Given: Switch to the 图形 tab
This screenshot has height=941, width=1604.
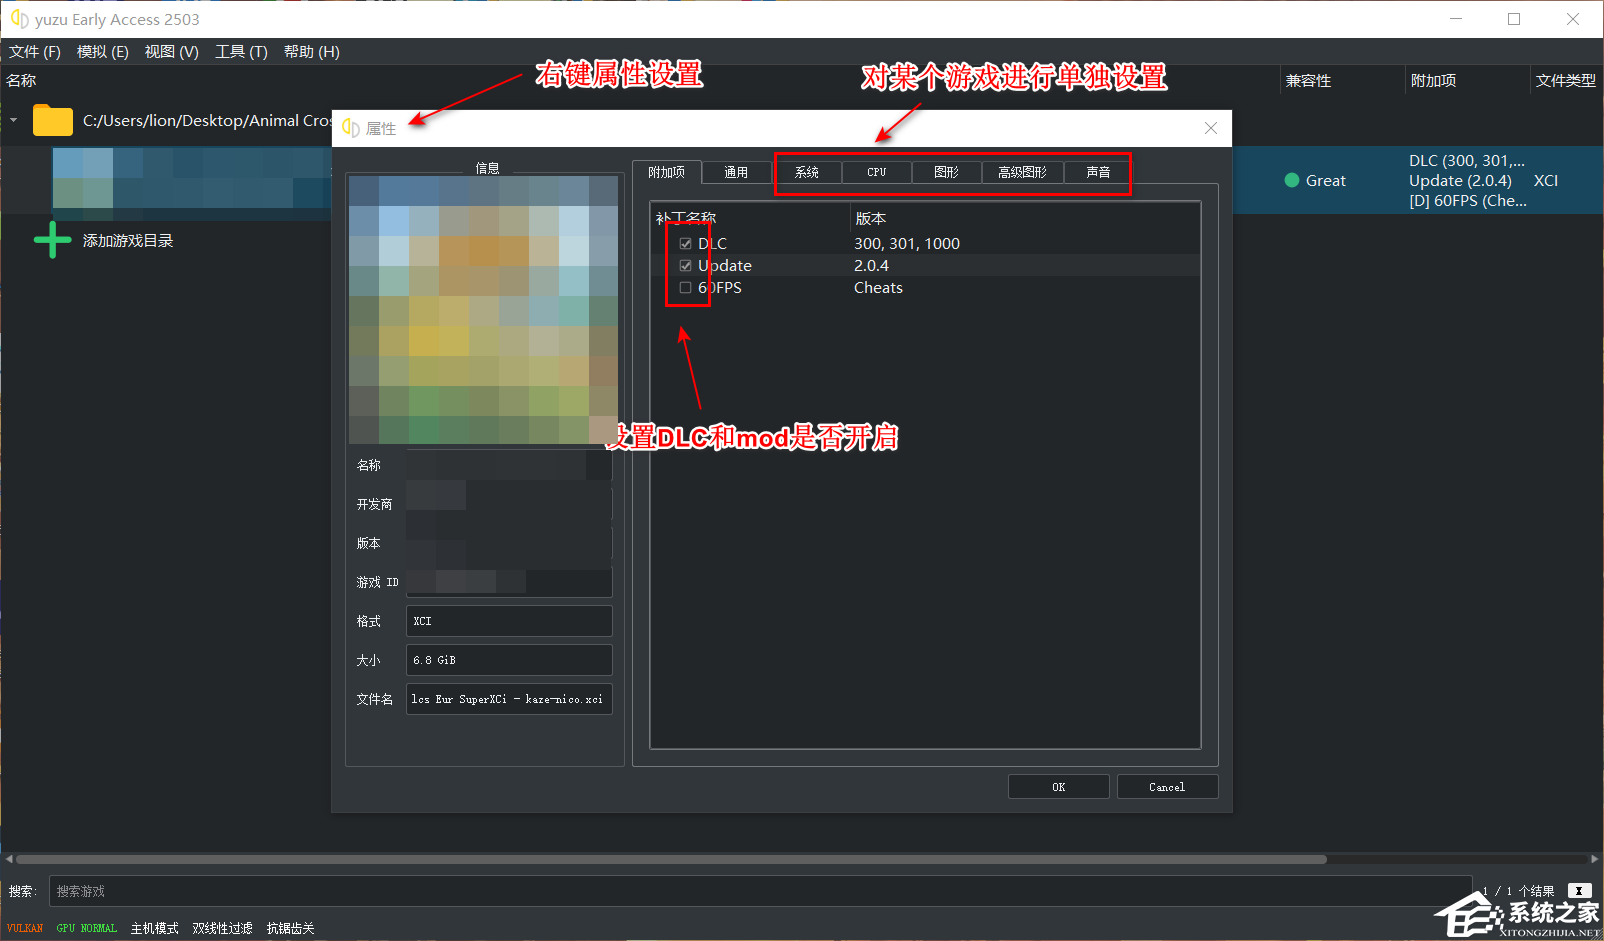Looking at the screenshot, I should (x=947, y=172).
